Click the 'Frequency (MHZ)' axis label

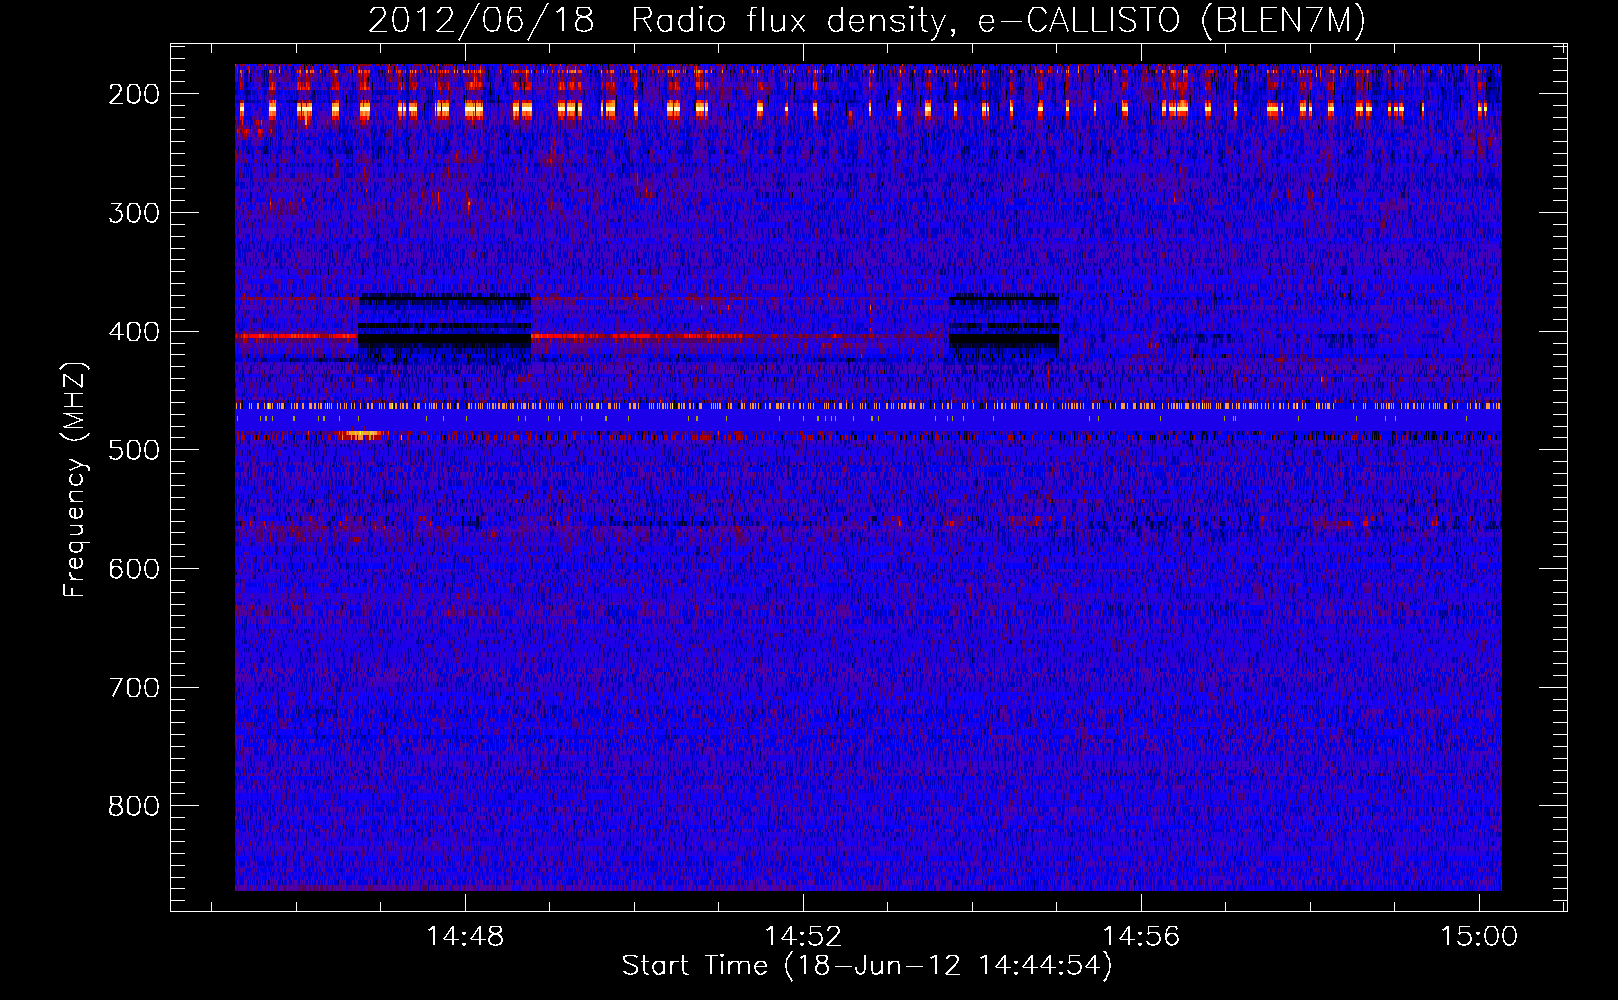(75, 479)
